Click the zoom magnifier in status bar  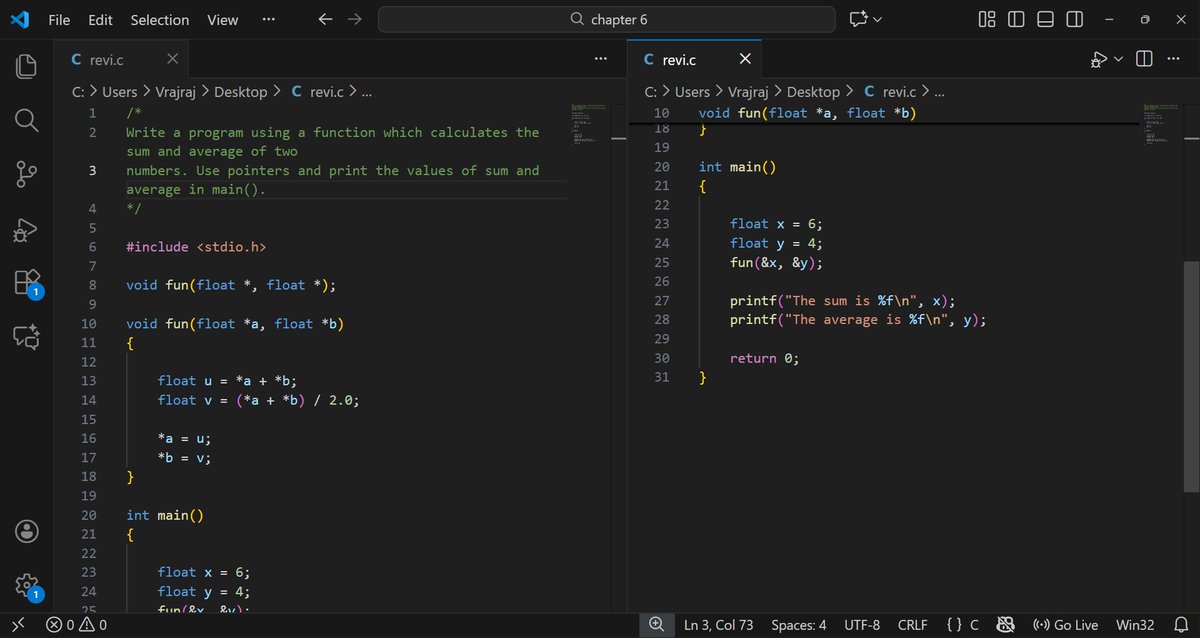[656, 625]
